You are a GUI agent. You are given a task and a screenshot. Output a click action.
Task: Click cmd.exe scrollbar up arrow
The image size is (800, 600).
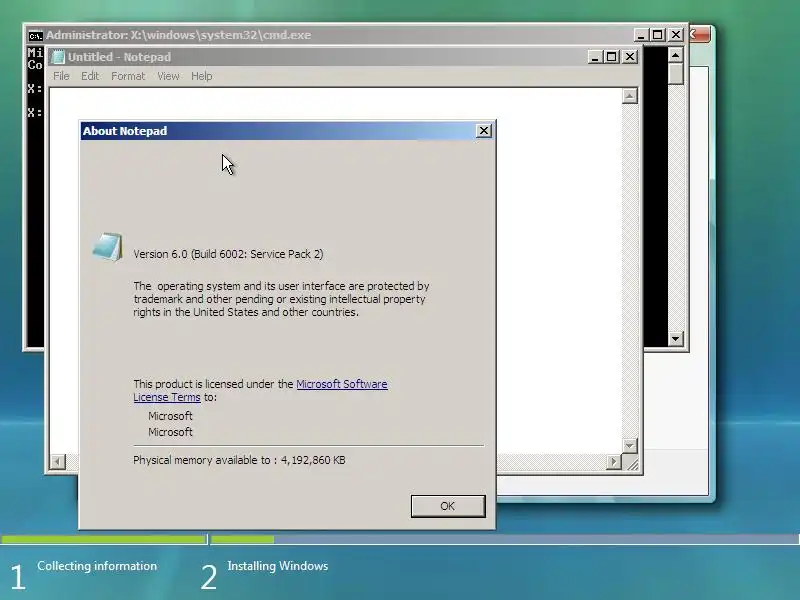(x=676, y=55)
